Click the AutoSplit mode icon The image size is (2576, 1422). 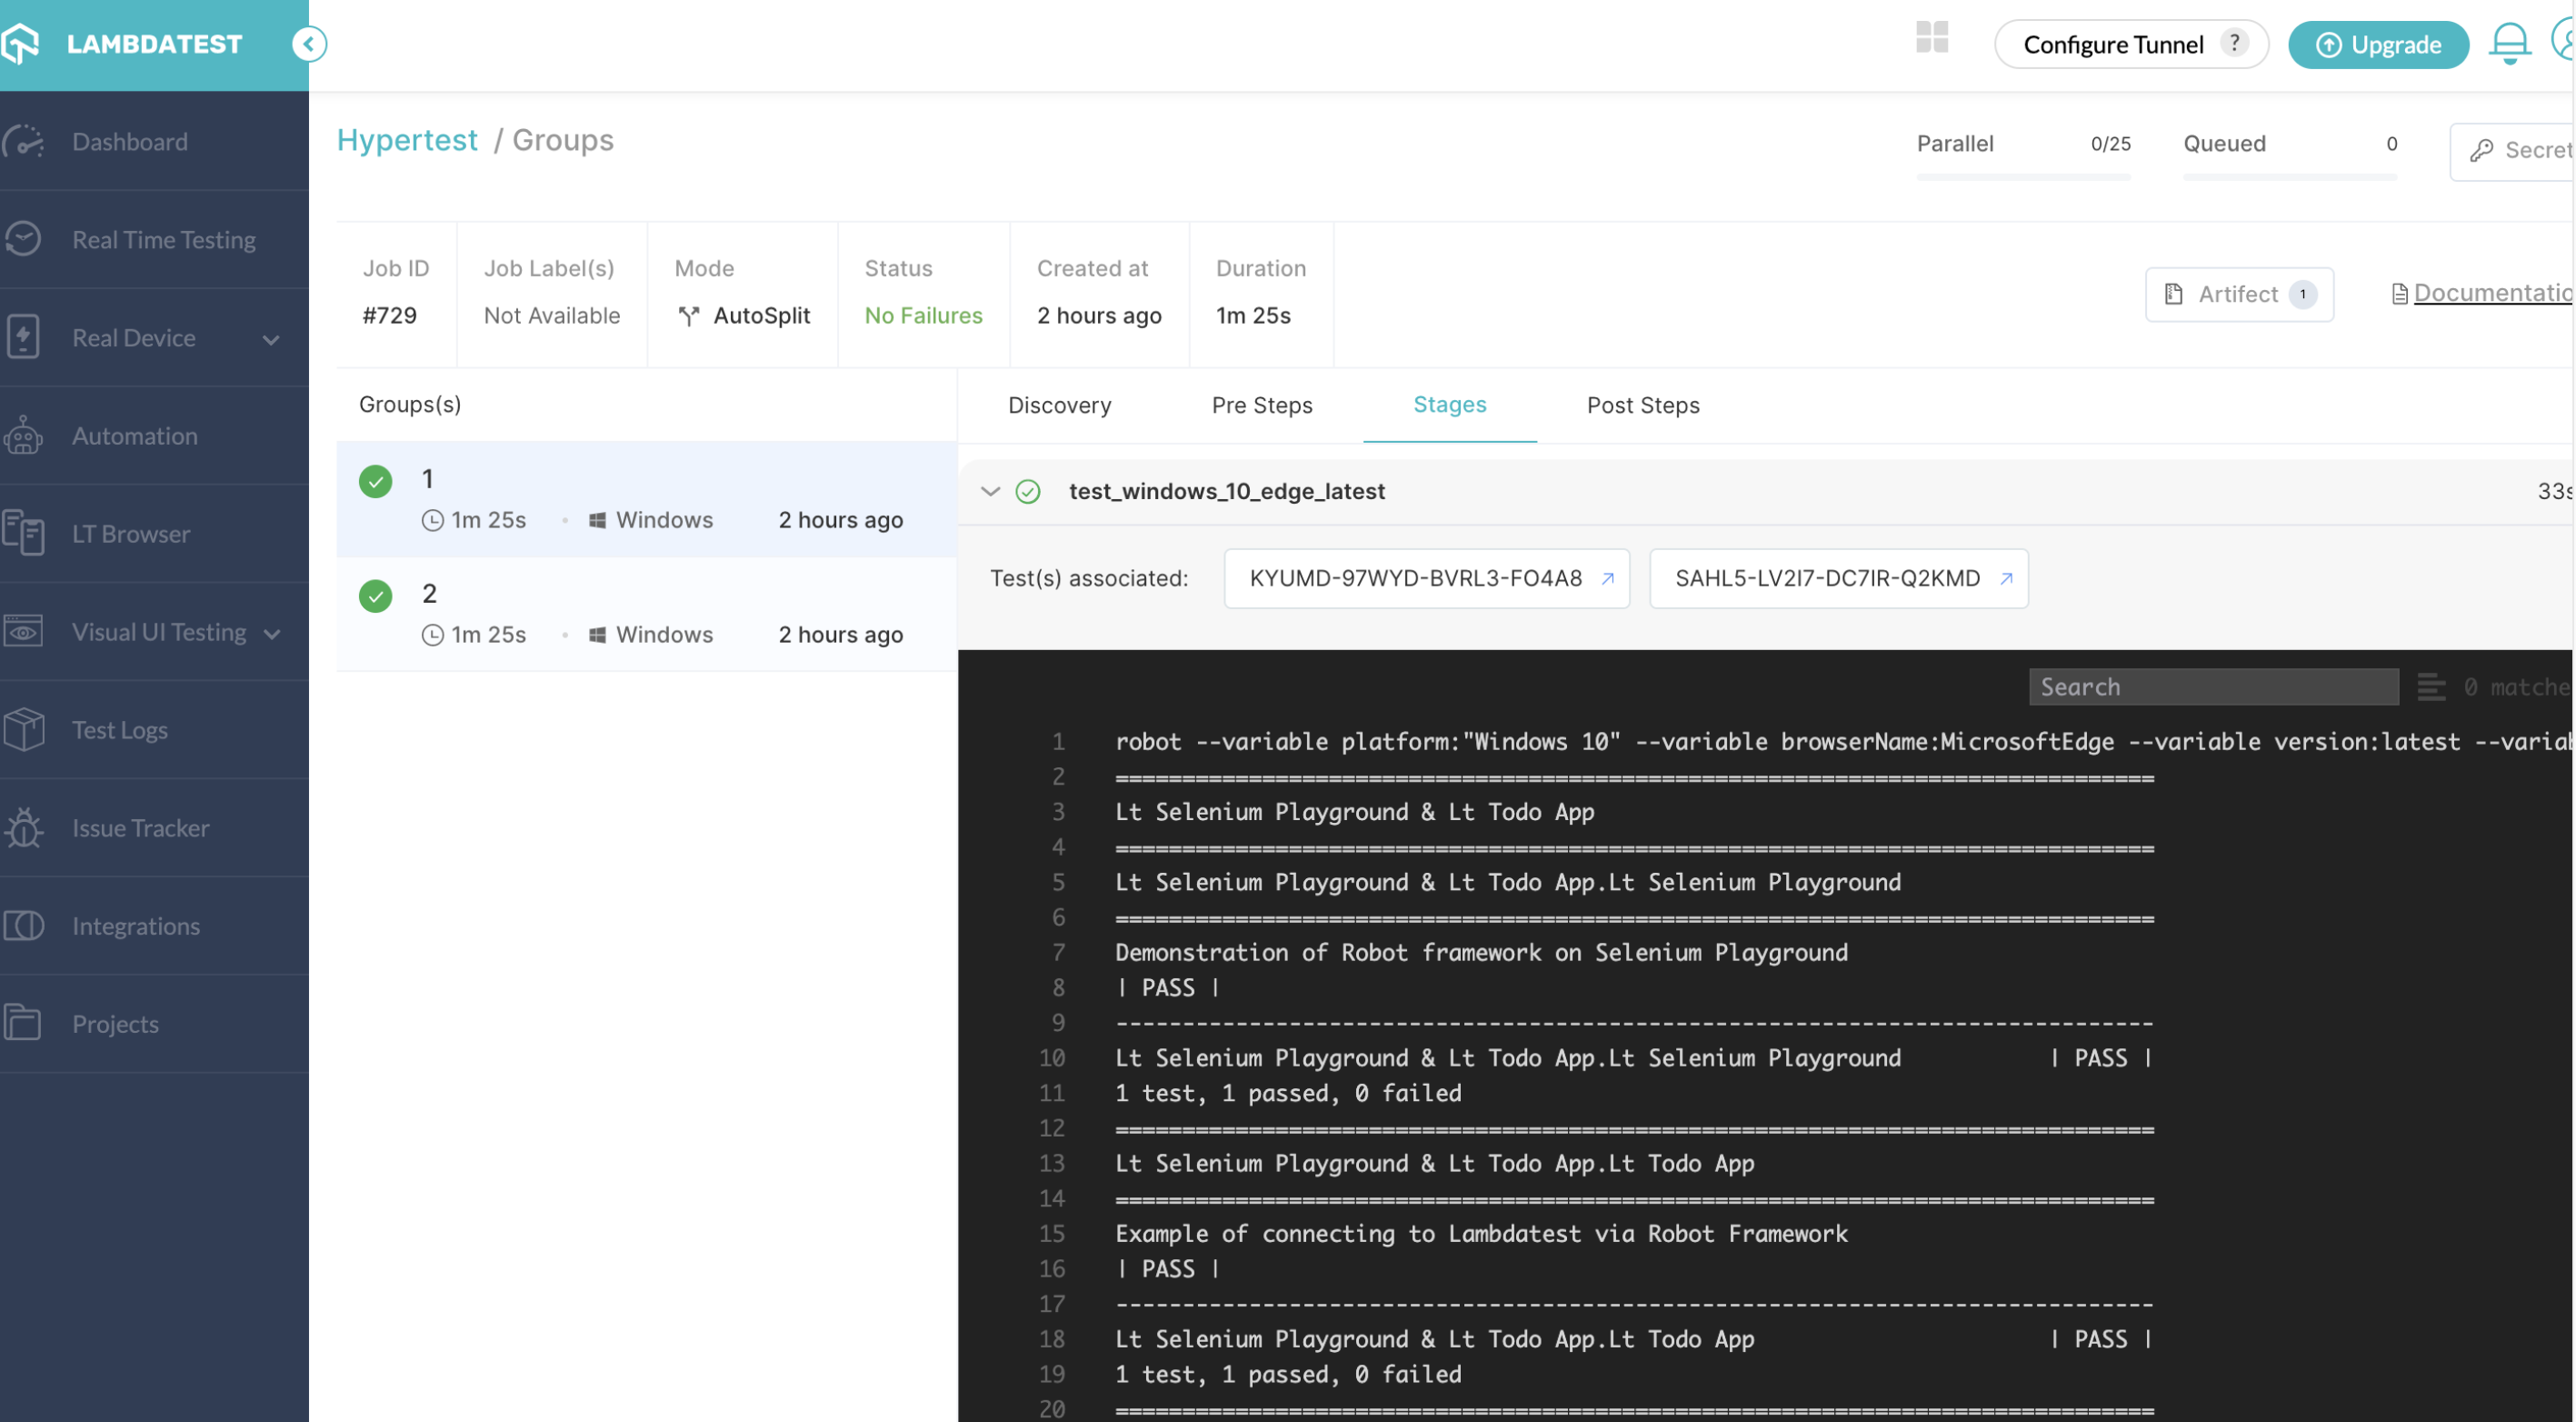pyautogui.click(x=688, y=316)
